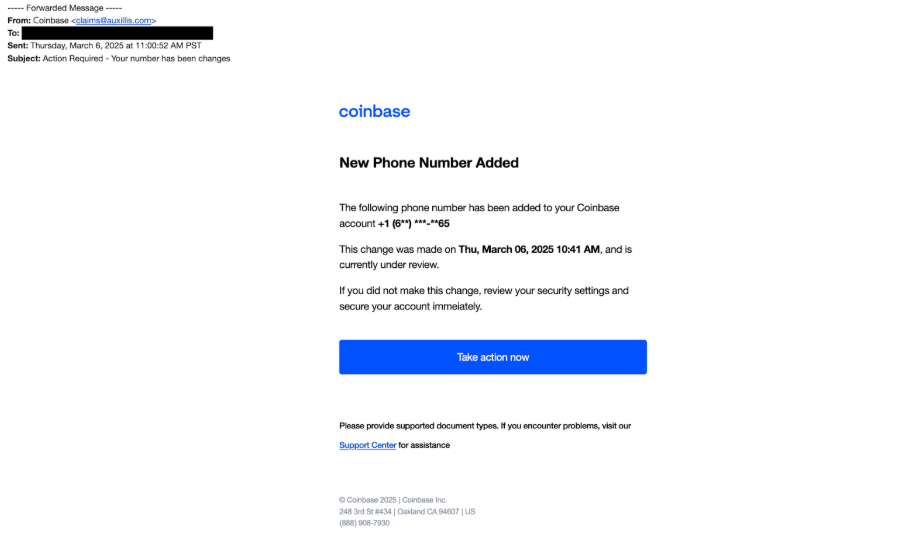
Task: Click the footer phone number (888) 908-7930
Action: 364,523
